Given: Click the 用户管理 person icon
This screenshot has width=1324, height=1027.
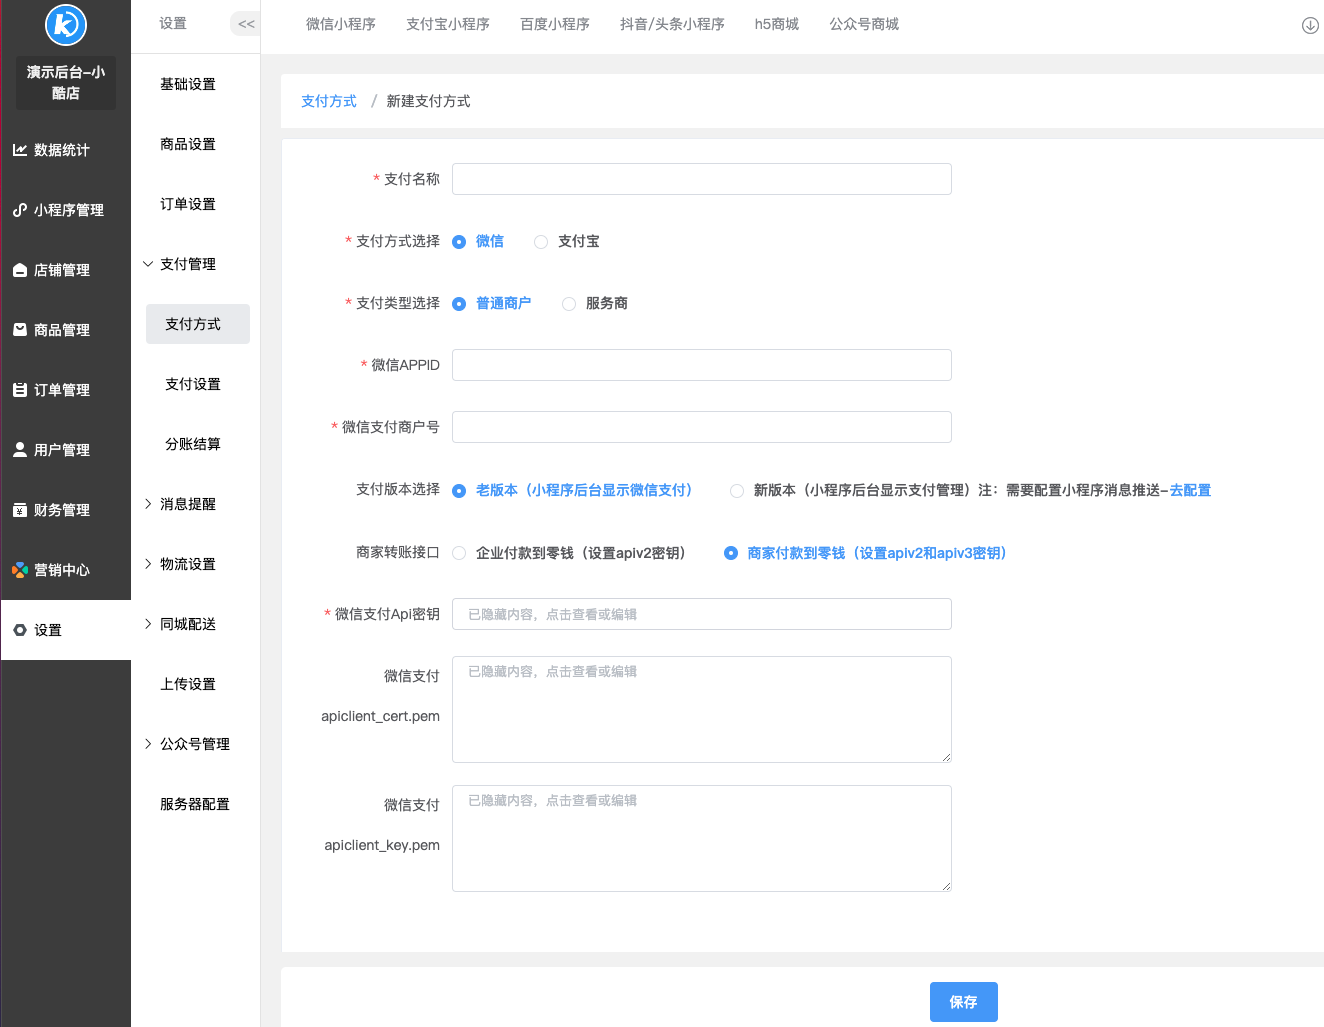Looking at the screenshot, I should tap(20, 450).
